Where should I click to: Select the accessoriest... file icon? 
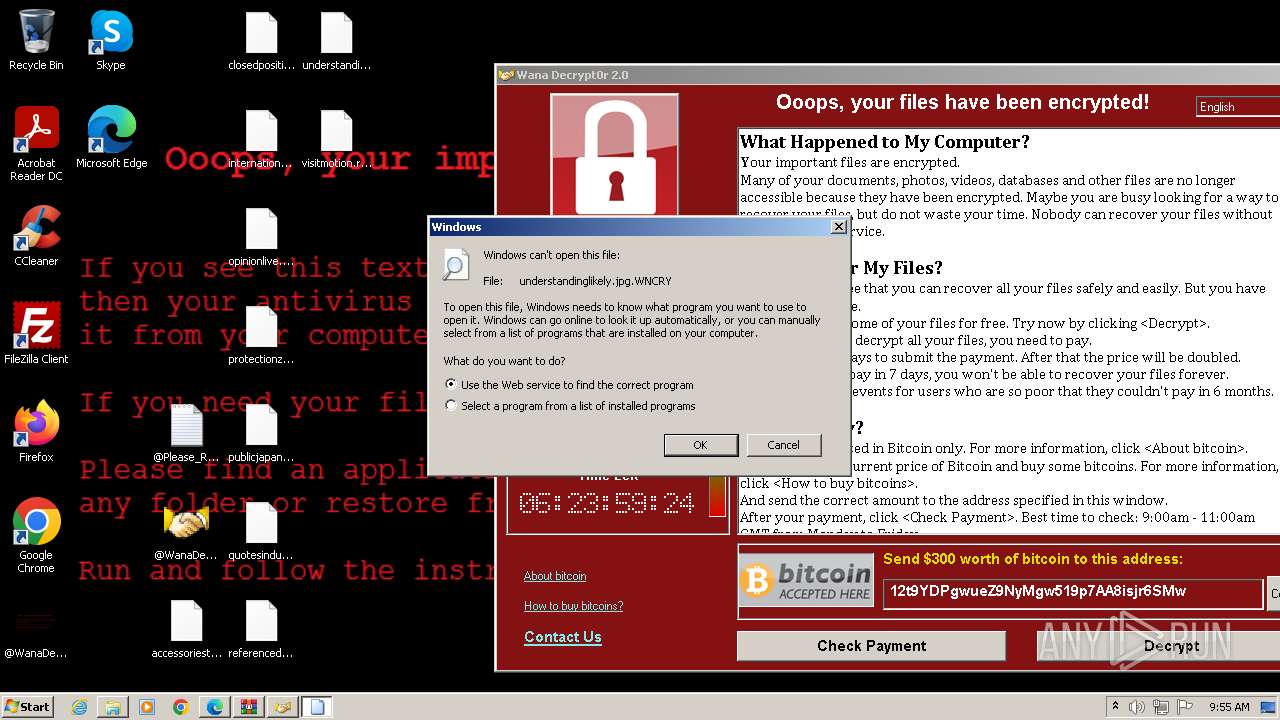pyautogui.click(x=186, y=628)
